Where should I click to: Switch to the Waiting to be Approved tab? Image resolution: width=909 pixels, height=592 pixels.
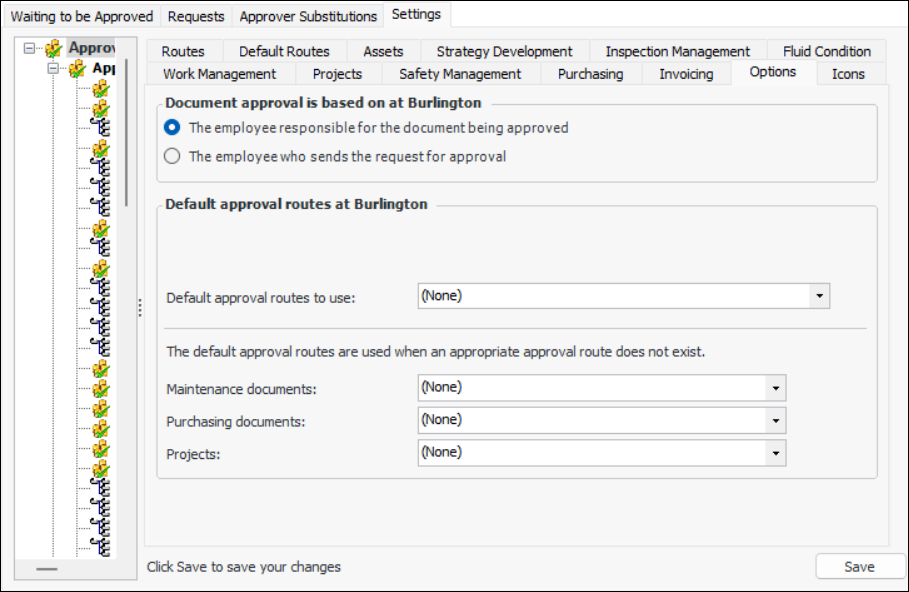pyautogui.click(x=82, y=16)
